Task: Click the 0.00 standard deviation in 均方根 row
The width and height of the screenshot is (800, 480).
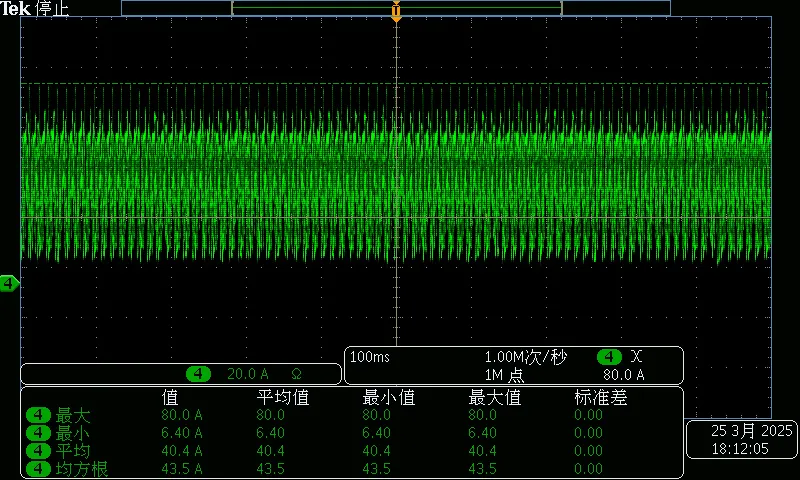Action: click(588, 468)
